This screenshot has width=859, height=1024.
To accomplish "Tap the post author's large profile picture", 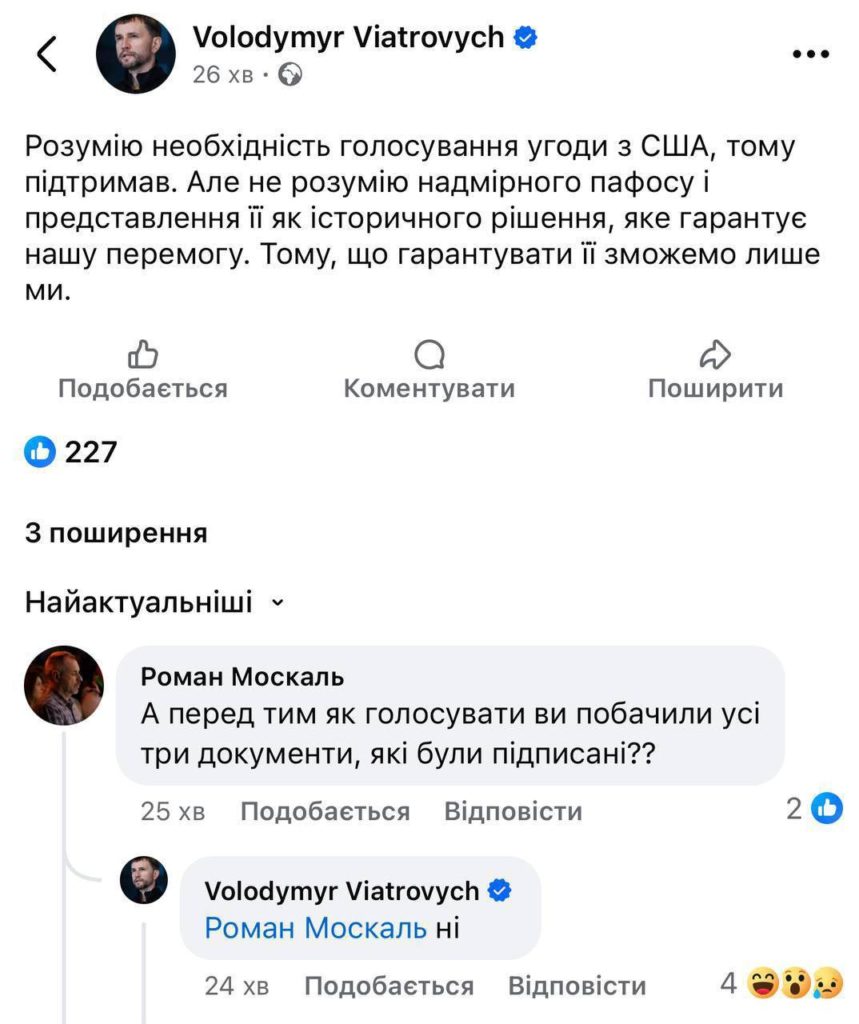I will (x=135, y=54).
